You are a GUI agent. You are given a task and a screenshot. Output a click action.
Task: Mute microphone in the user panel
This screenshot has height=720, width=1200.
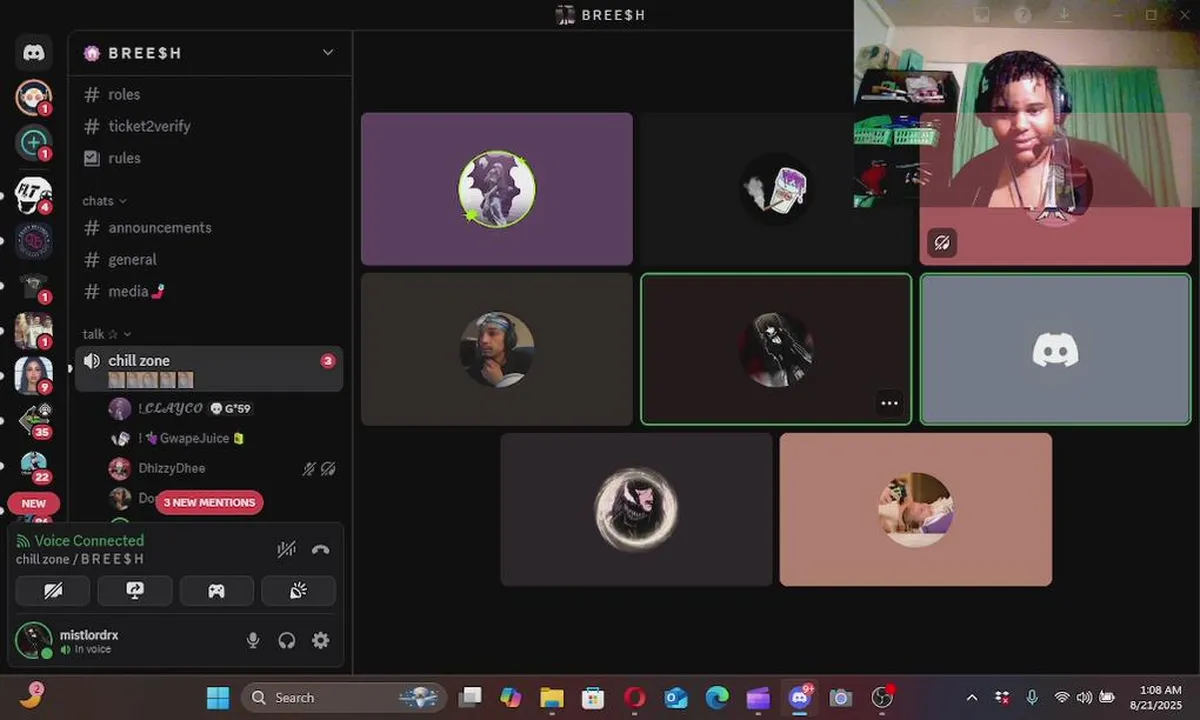[x=253, y=641]
